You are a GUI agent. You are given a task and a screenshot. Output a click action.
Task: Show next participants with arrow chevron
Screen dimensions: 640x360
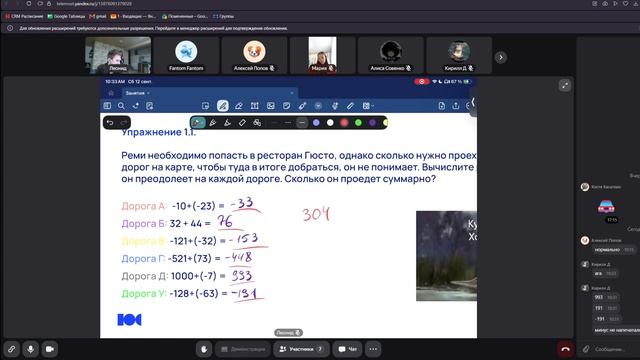pyautogui.click(x=501, y=58)
